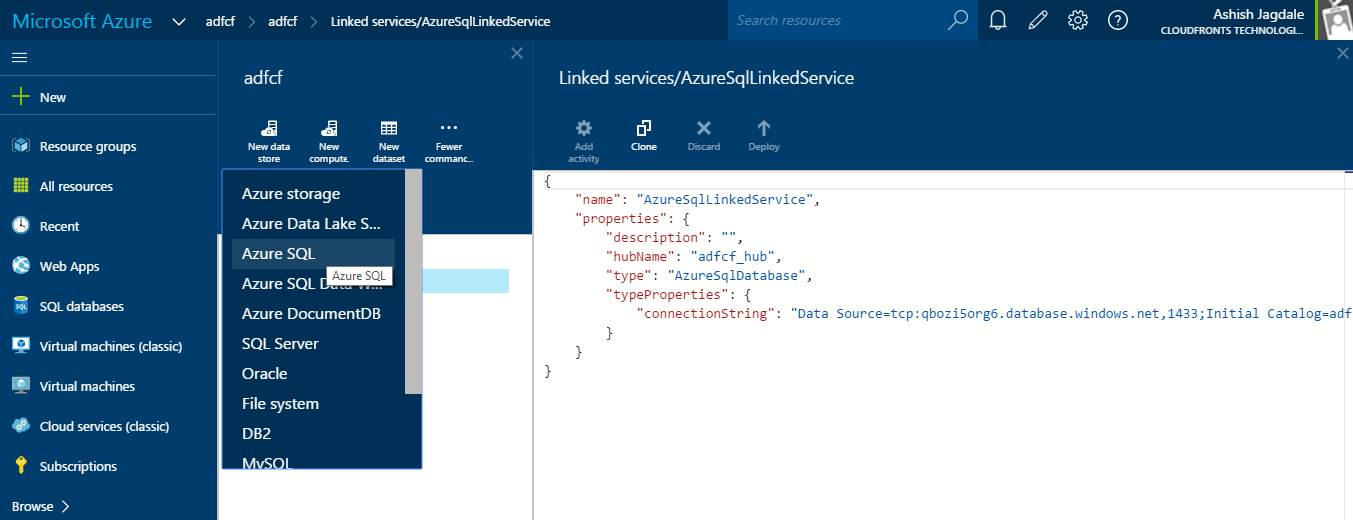Select Azure DocumentDB menu entry
Screen dimensions: 1353x520
[x=313, y=314]
